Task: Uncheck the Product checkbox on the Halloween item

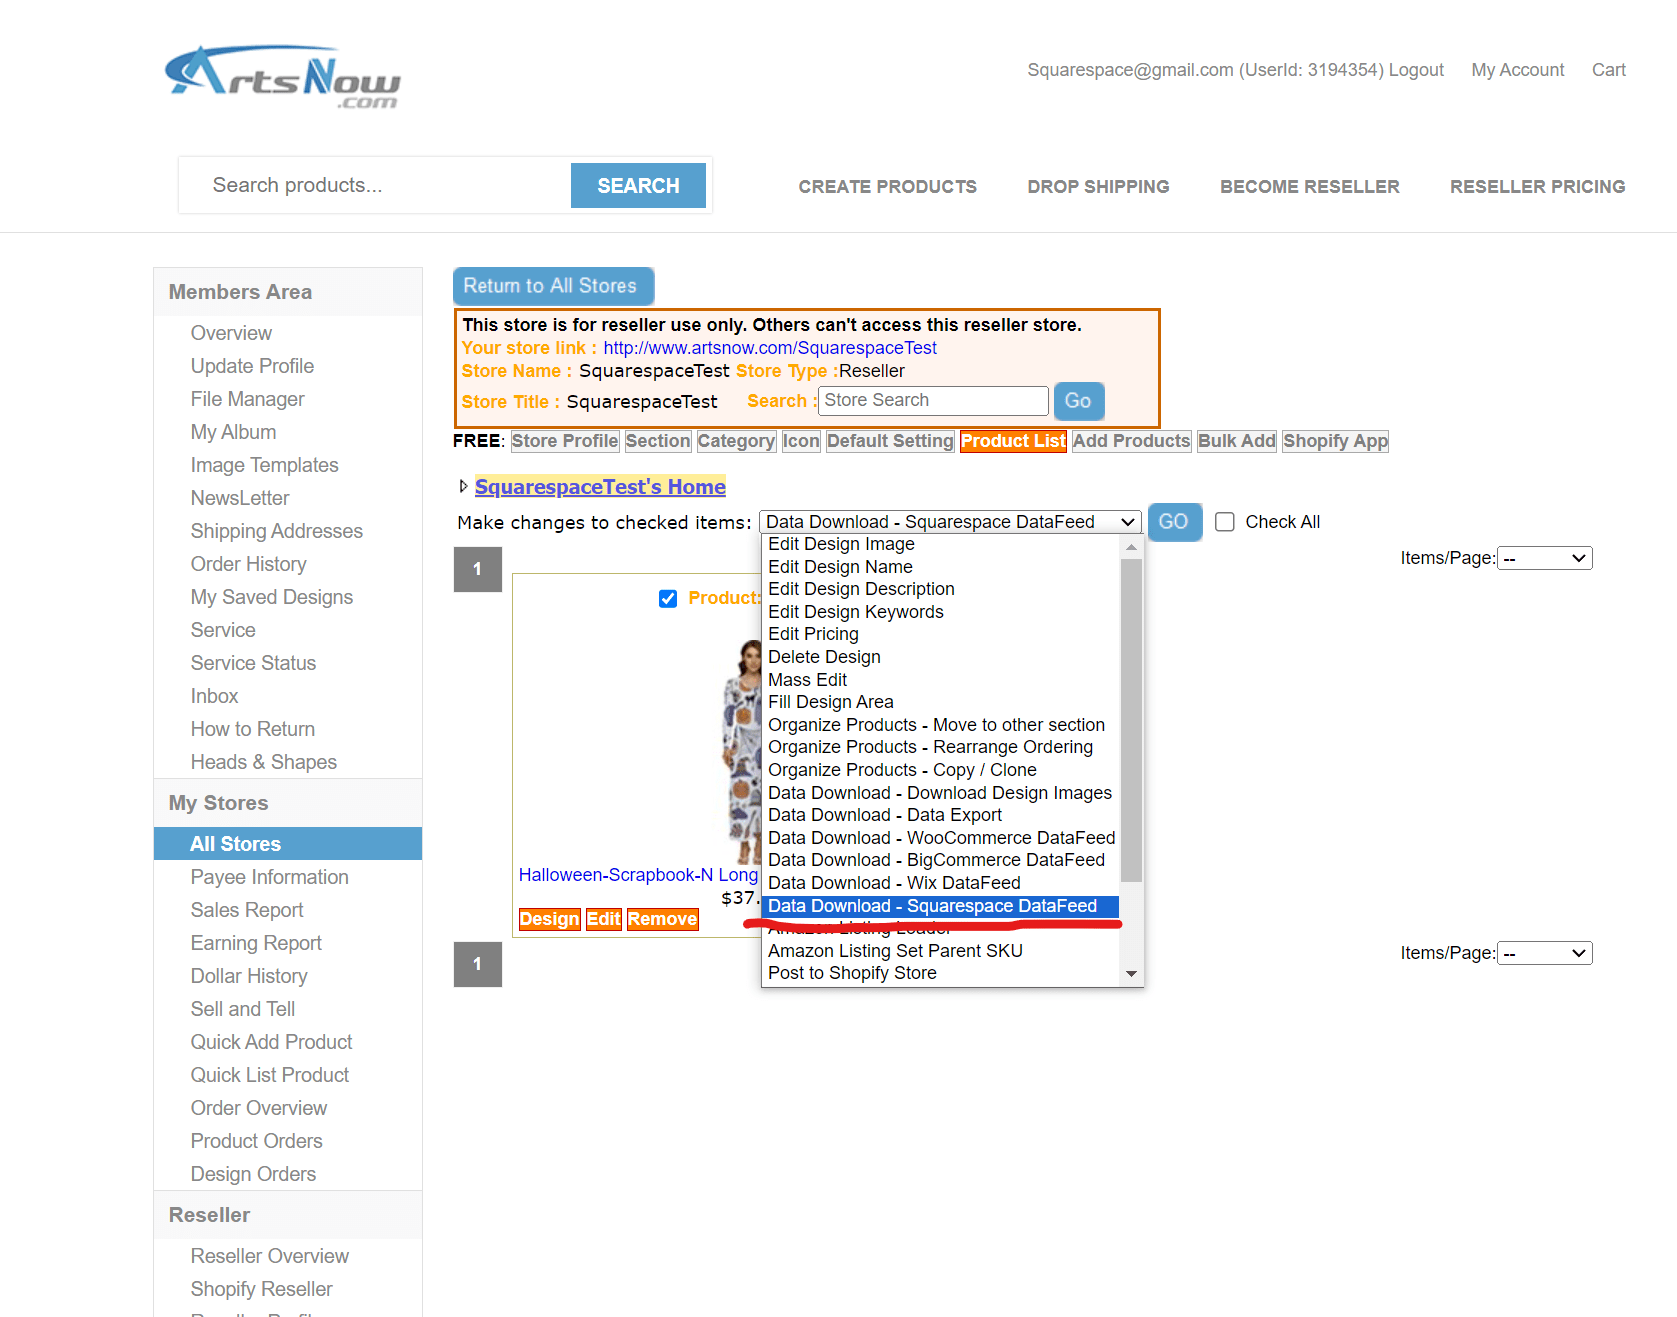Action: pyautogui.click(x=668, y=598)
